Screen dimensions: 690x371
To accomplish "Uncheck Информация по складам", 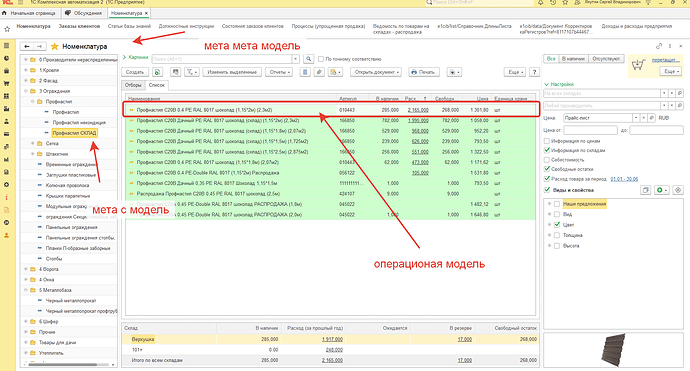I will [x=547, y=151].
